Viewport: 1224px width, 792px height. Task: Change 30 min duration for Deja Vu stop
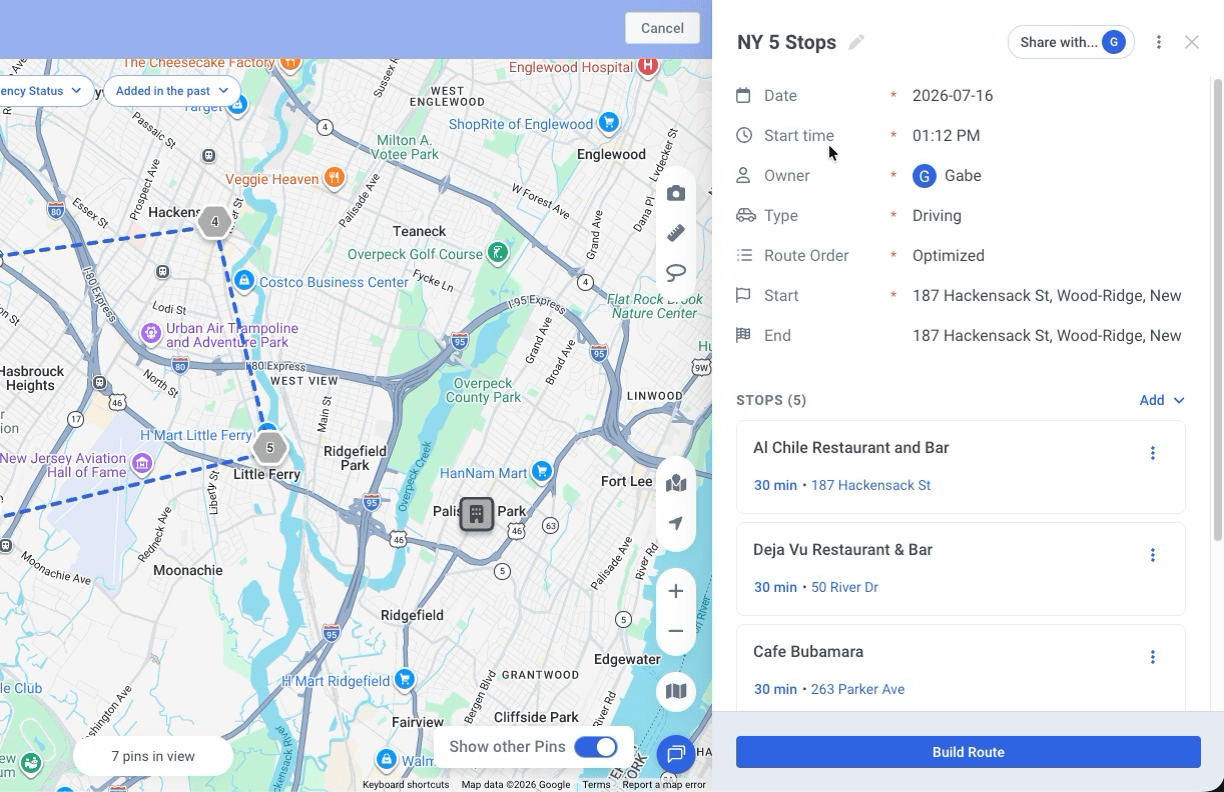click(775, 587)
